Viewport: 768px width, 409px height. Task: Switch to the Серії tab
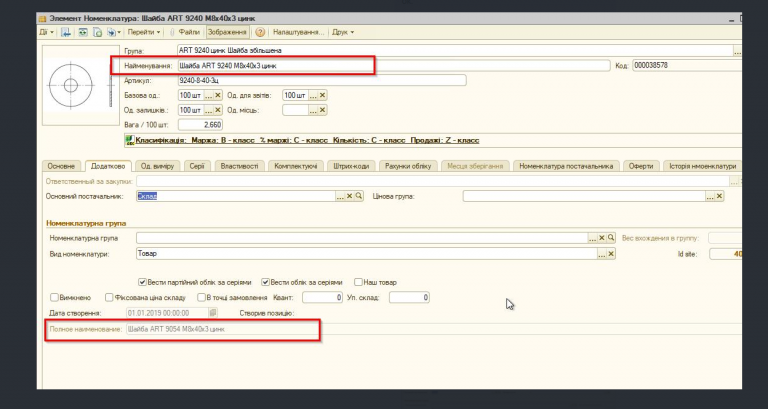click(197, 166)
